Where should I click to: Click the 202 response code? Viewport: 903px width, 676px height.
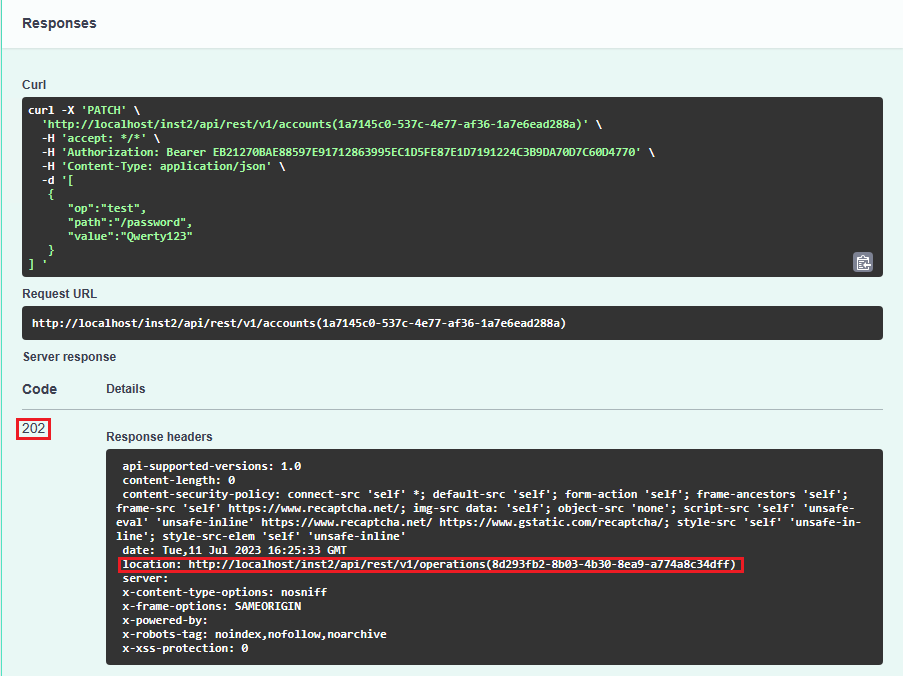click(34, 429)
